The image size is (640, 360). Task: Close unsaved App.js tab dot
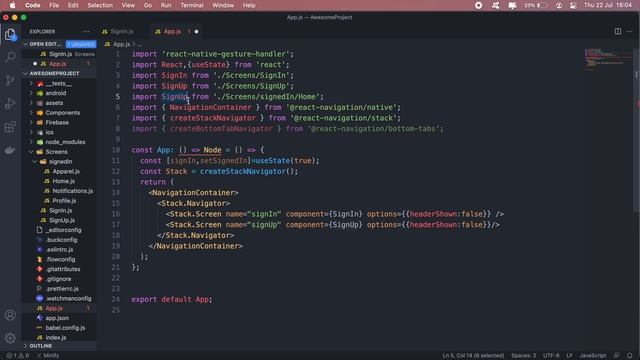point(196,31)
